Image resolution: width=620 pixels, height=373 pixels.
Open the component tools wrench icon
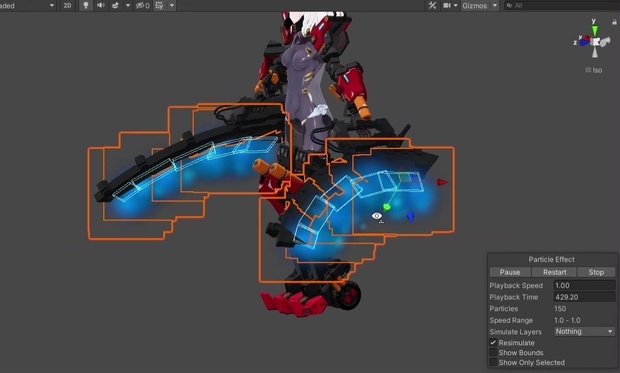point(432,6)
